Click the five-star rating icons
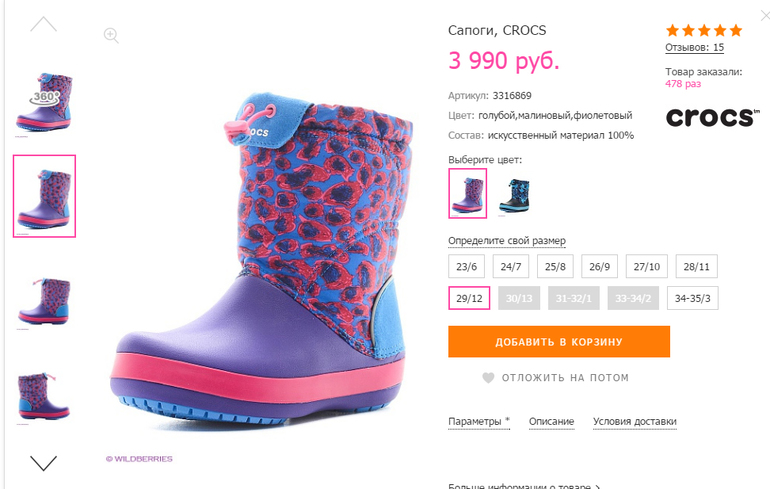Viewport: 770px width, 489px height. pos(704,30)
